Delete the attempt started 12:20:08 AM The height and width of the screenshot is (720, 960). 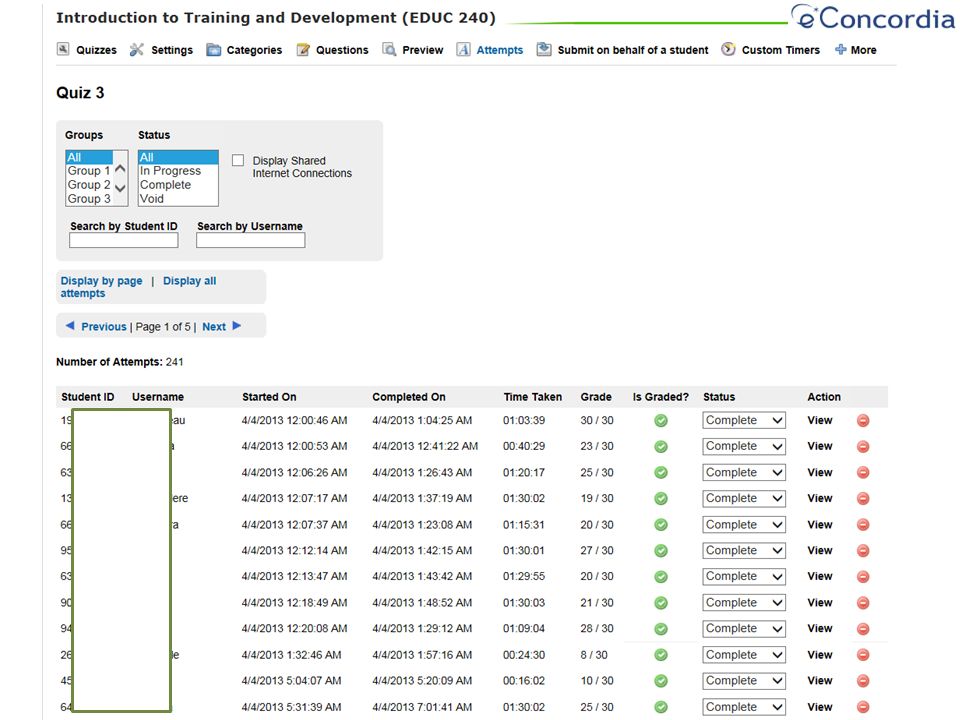pyautogui.click(x=863, y=629)
